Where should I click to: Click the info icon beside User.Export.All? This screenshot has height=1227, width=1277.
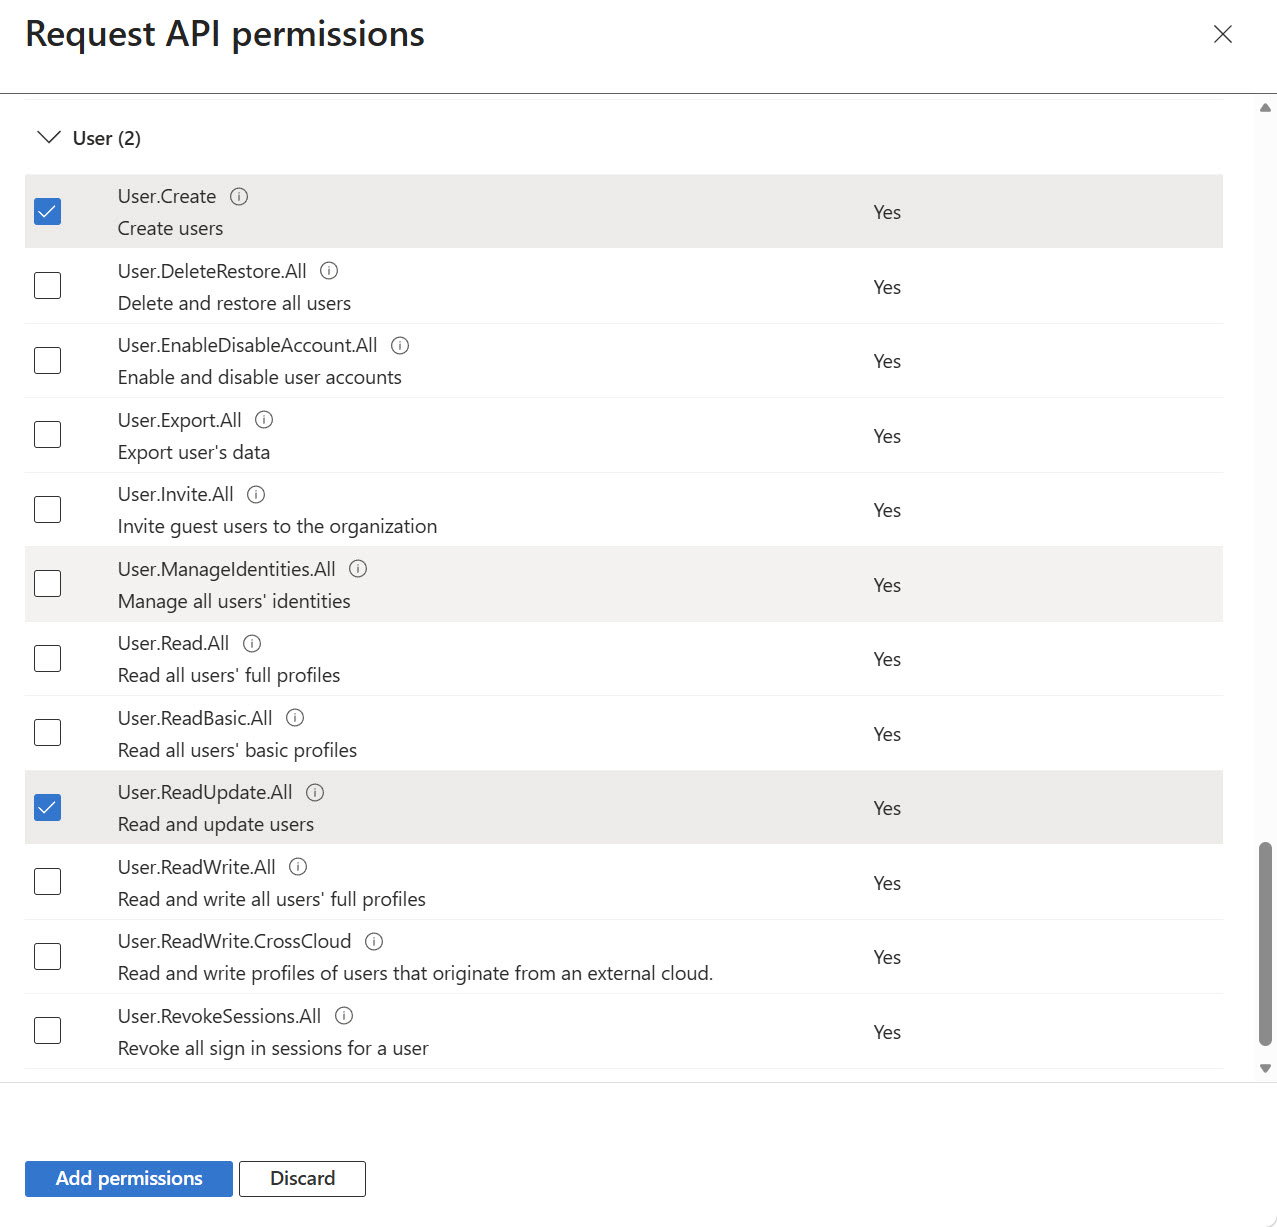point(264,420)
